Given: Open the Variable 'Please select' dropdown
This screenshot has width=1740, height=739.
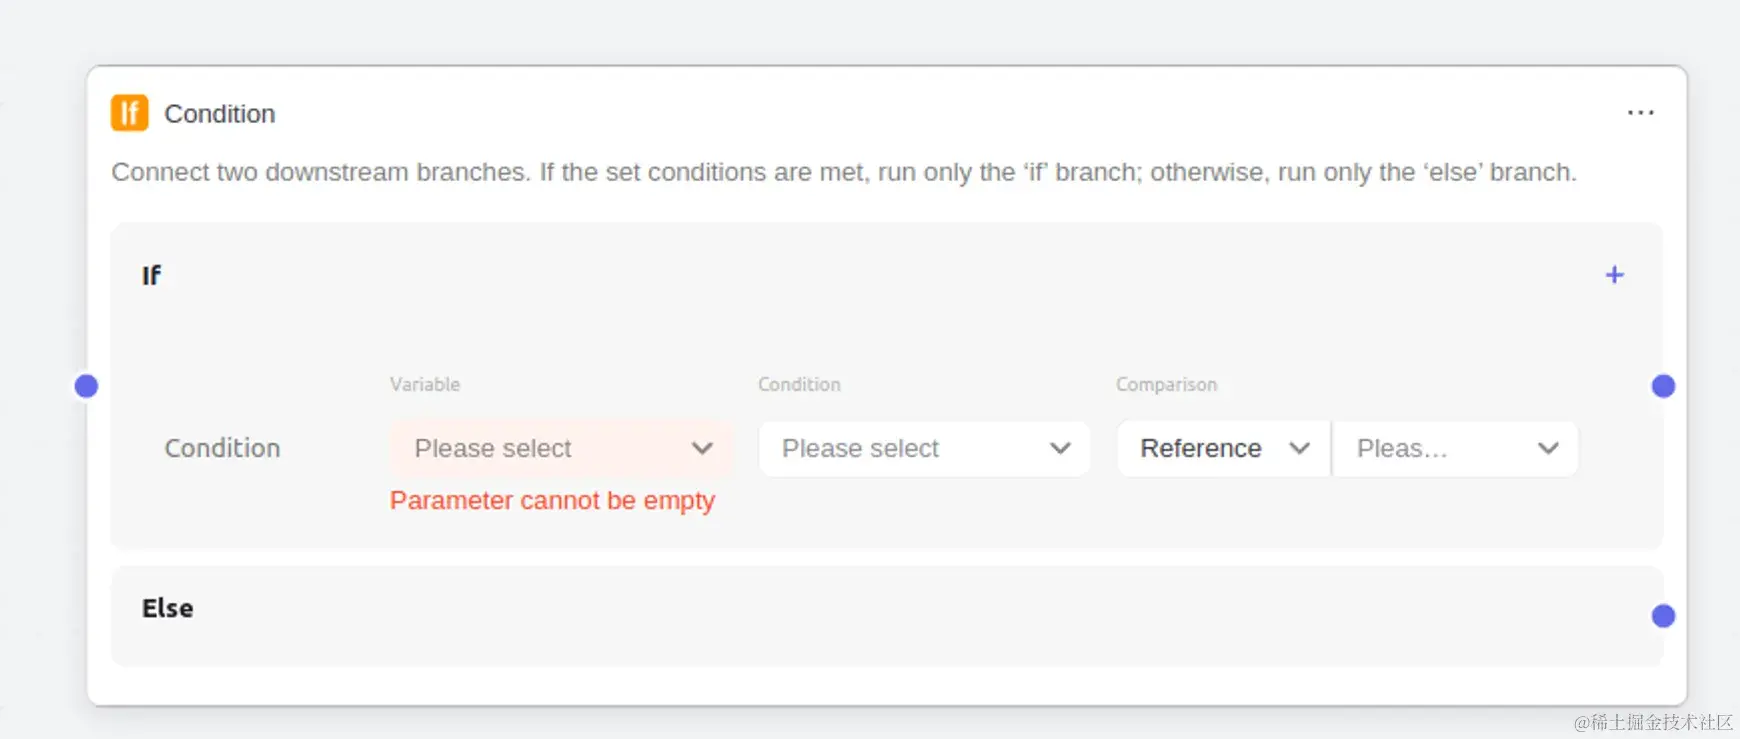Looking at the screenshot, I should 561,448.
